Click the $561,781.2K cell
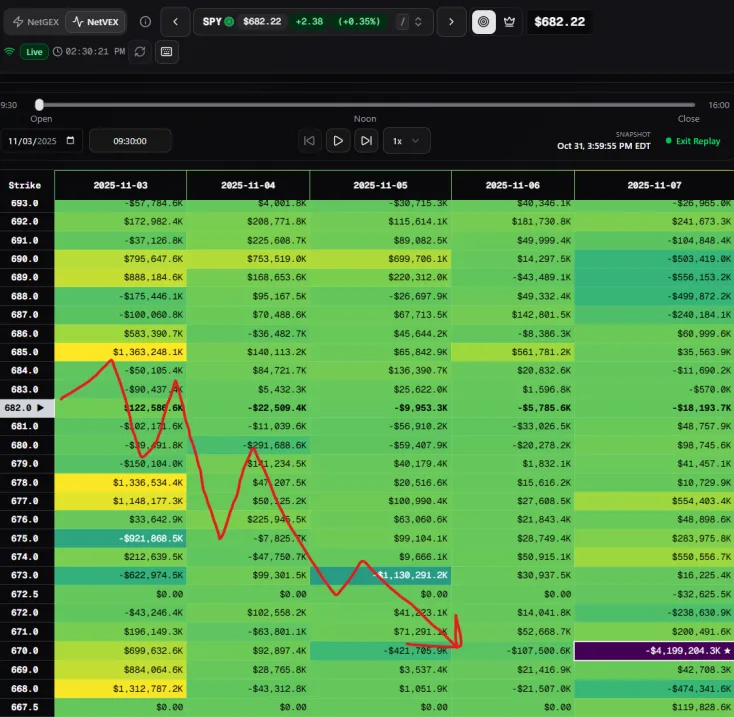Screen dimensions: 734x717 [x=513, y=352]
